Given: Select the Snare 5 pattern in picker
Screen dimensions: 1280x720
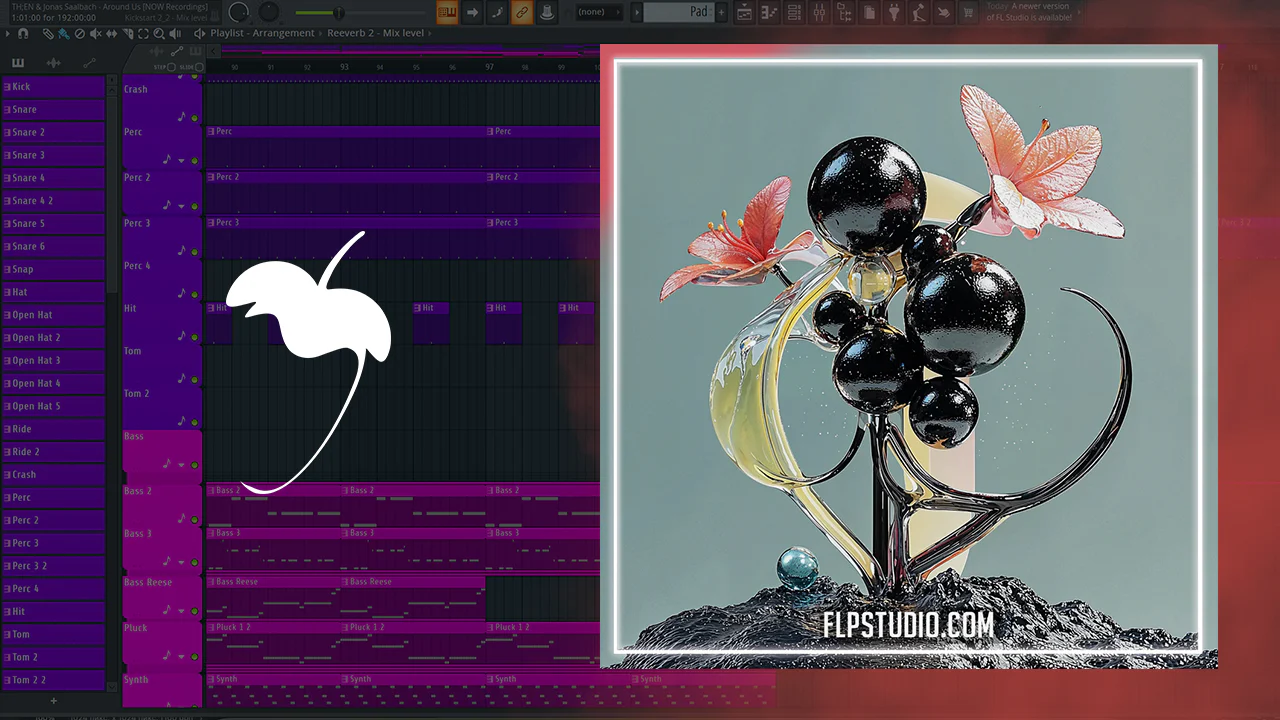Looking at the screenshot, I should 54,224.
